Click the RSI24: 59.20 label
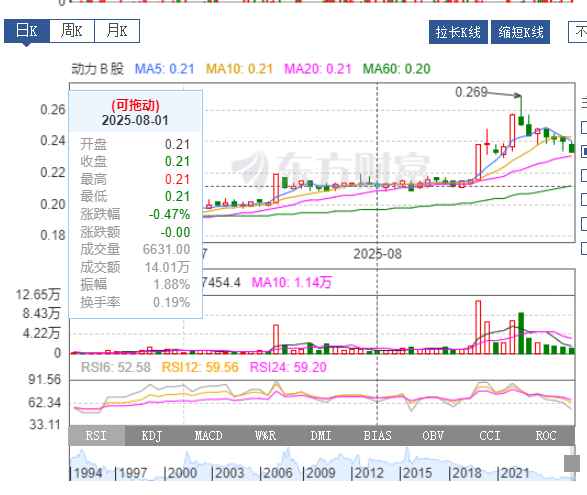The image size is (587, 495). tap(288, 367)
